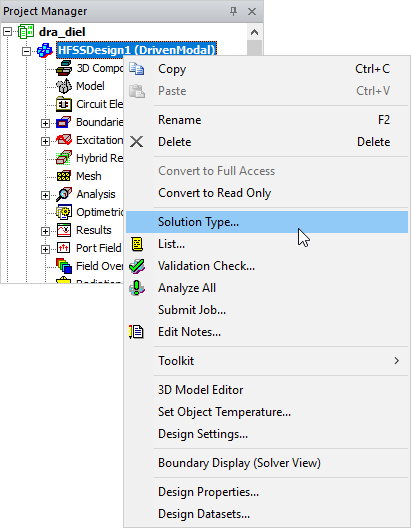Screen dimensions: 411x528
Task: Select the Results label in tree
Action: pos(94,230)
